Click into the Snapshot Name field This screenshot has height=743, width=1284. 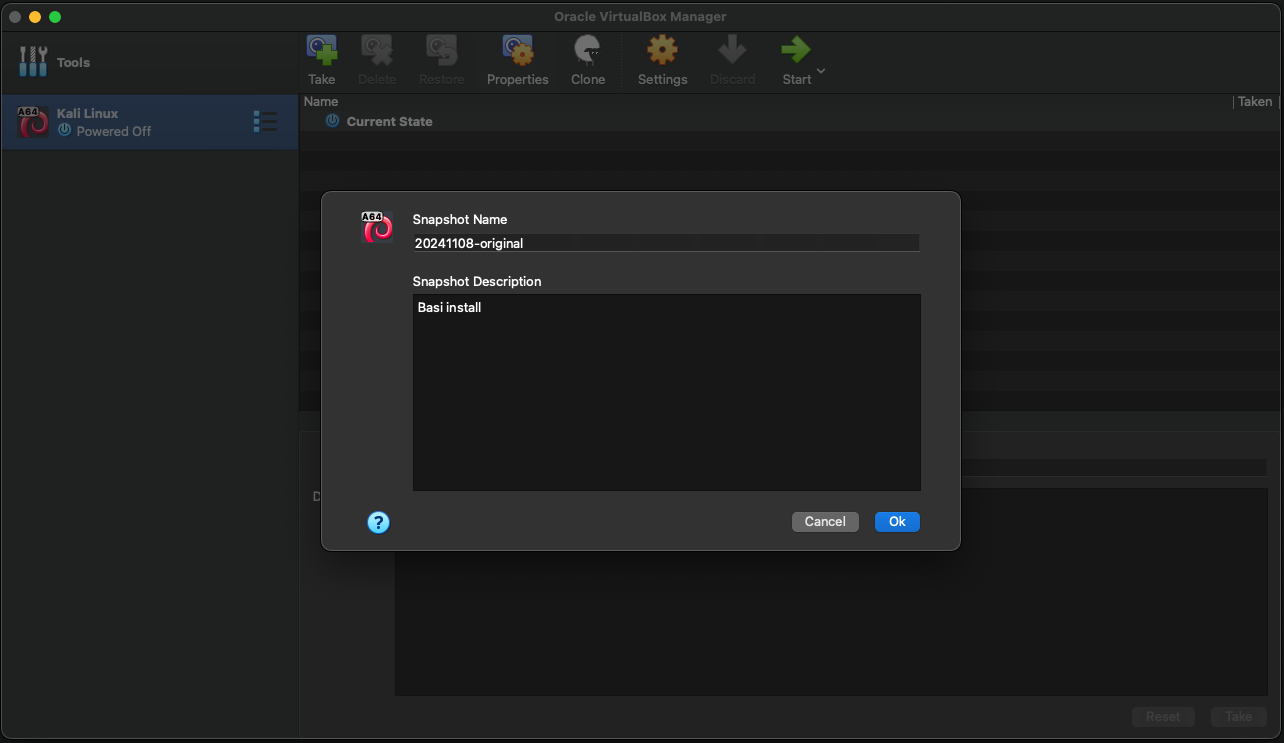pyautogui.click(x=665, y=243)
